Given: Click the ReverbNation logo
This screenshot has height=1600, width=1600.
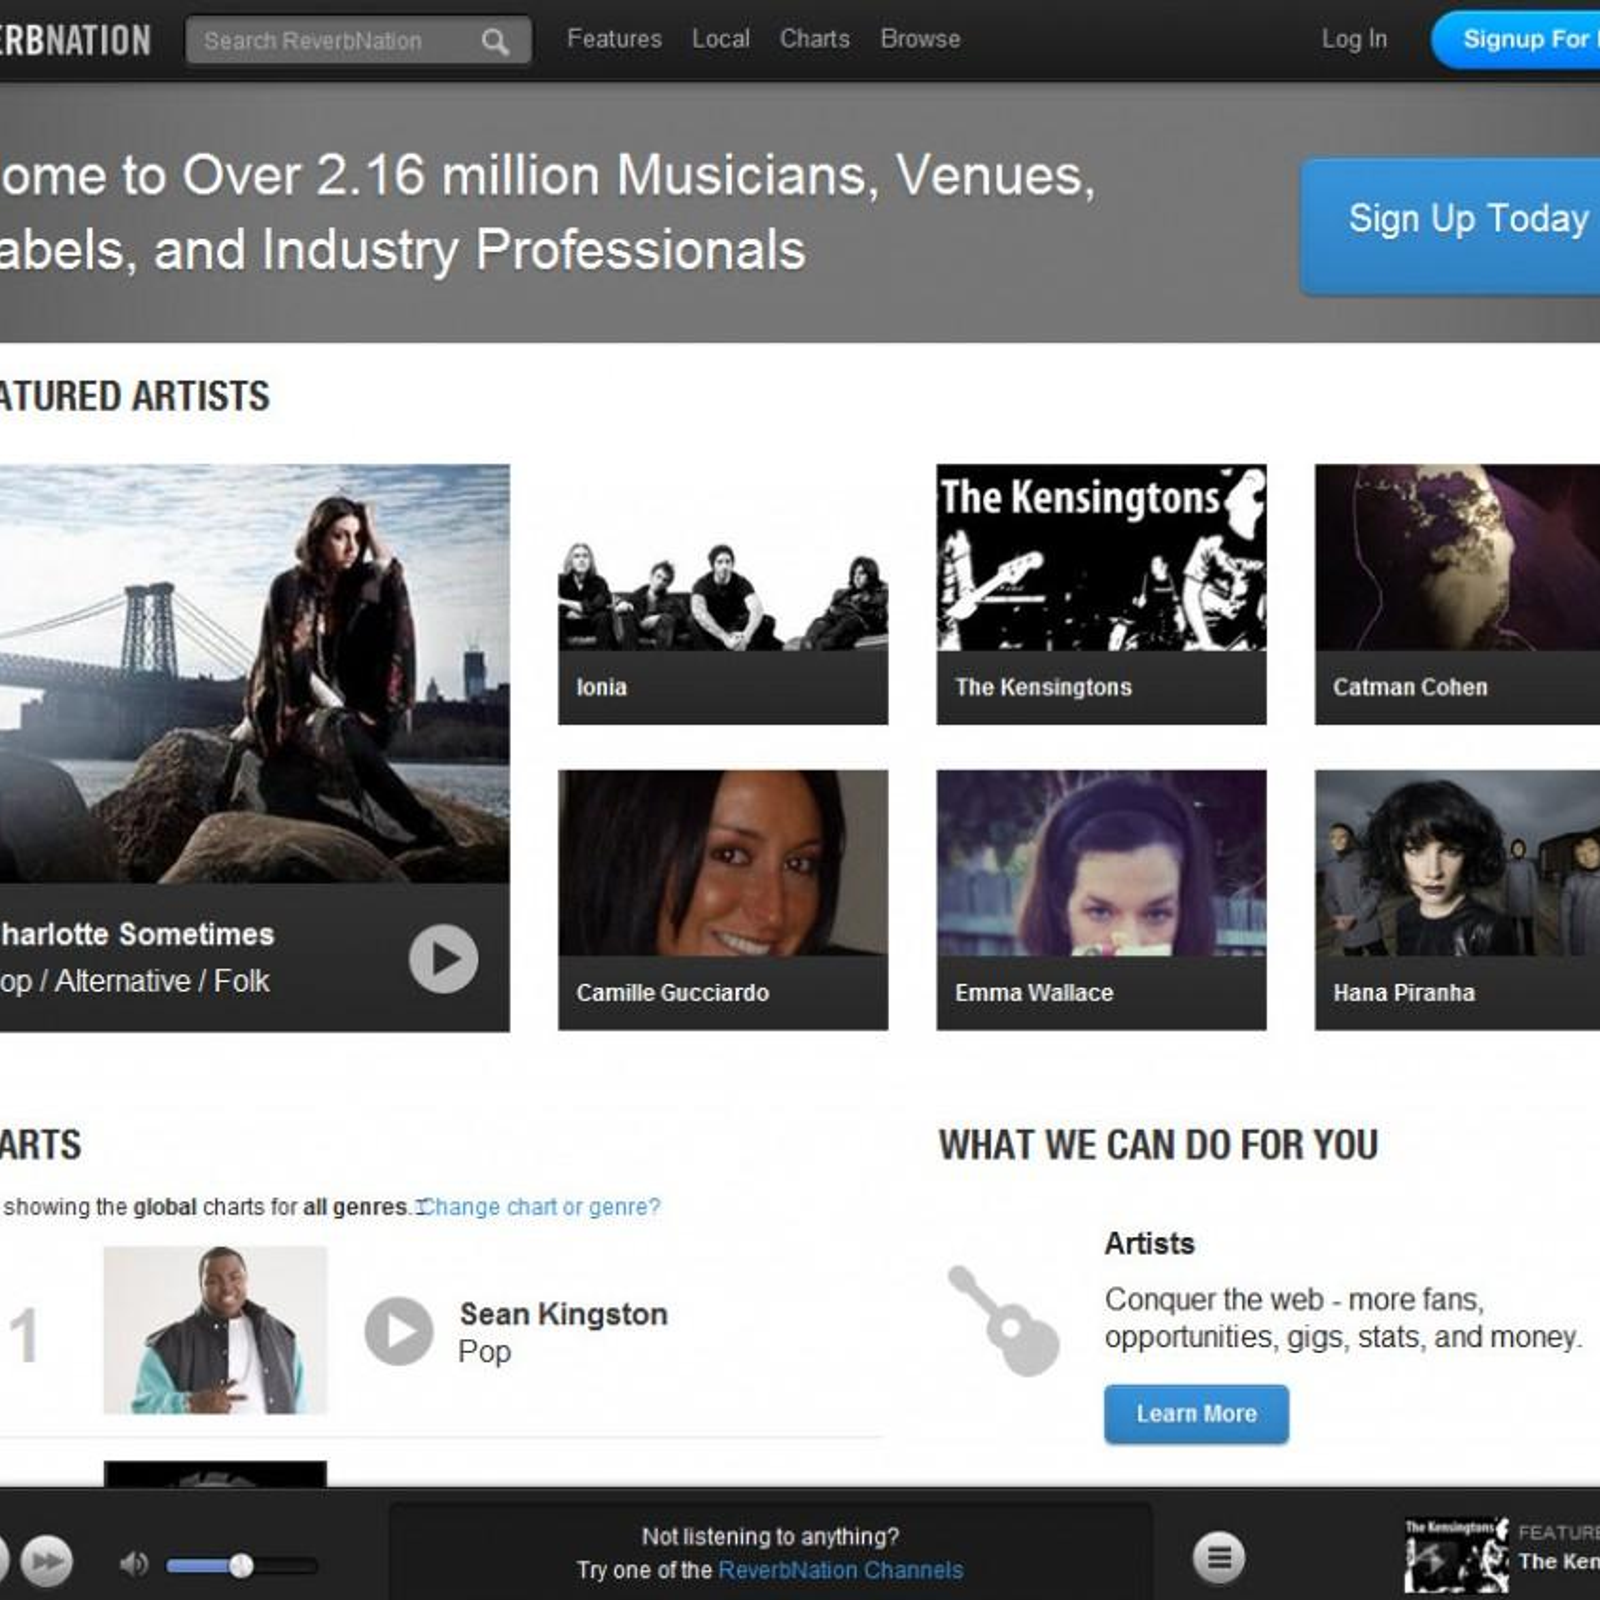Looking at the screenshot, I should (75, 40).
